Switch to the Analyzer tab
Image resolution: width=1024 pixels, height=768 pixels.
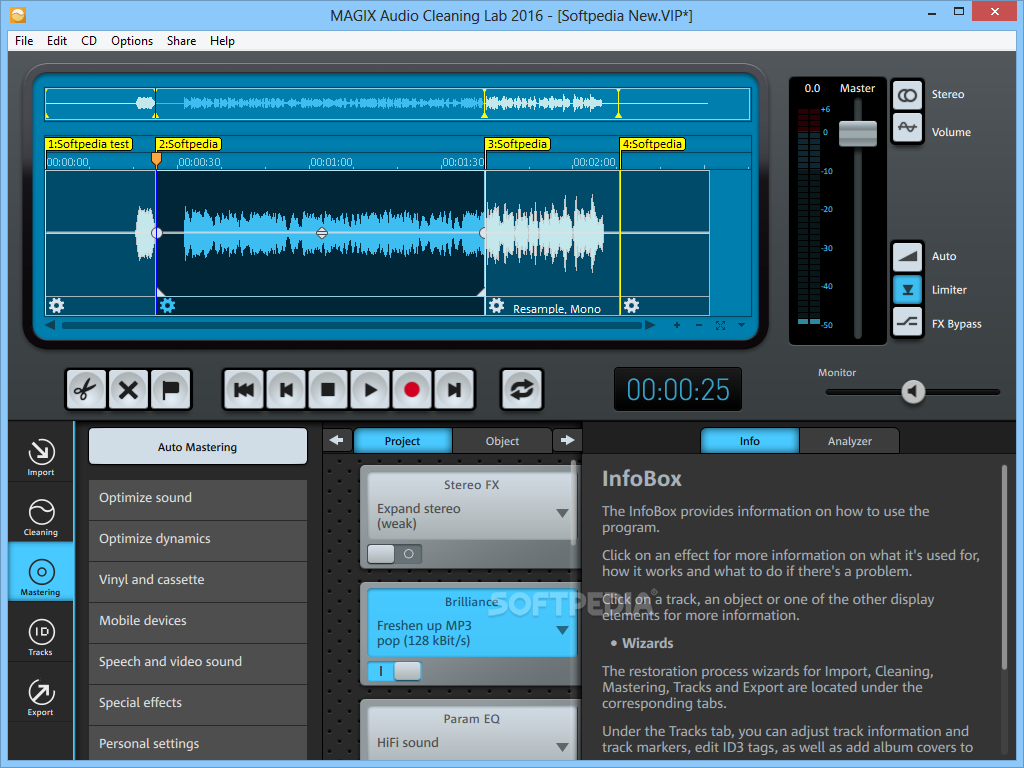click(850, 441)
